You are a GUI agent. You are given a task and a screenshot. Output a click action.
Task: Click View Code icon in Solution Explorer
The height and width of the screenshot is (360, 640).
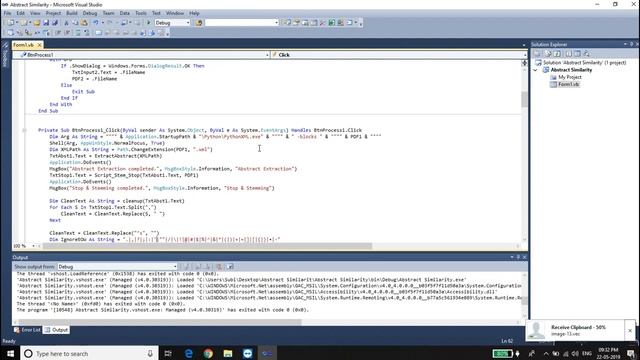click(x=568, y=53)
